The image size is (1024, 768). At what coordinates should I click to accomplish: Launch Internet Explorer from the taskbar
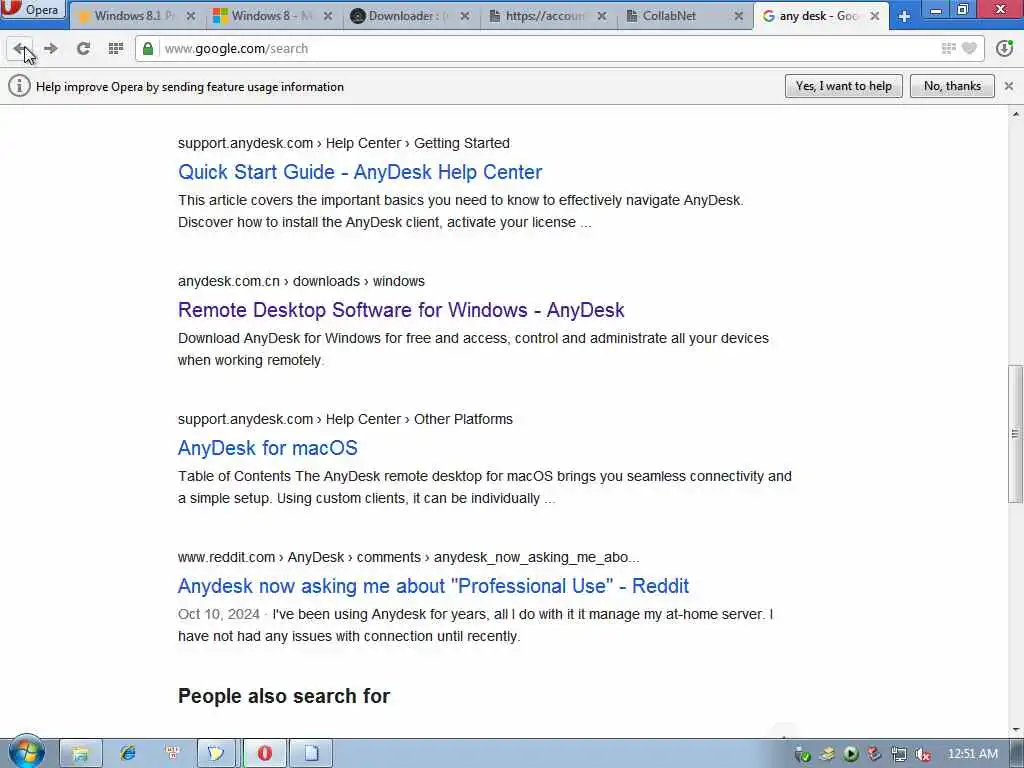(x=128, y=754)
